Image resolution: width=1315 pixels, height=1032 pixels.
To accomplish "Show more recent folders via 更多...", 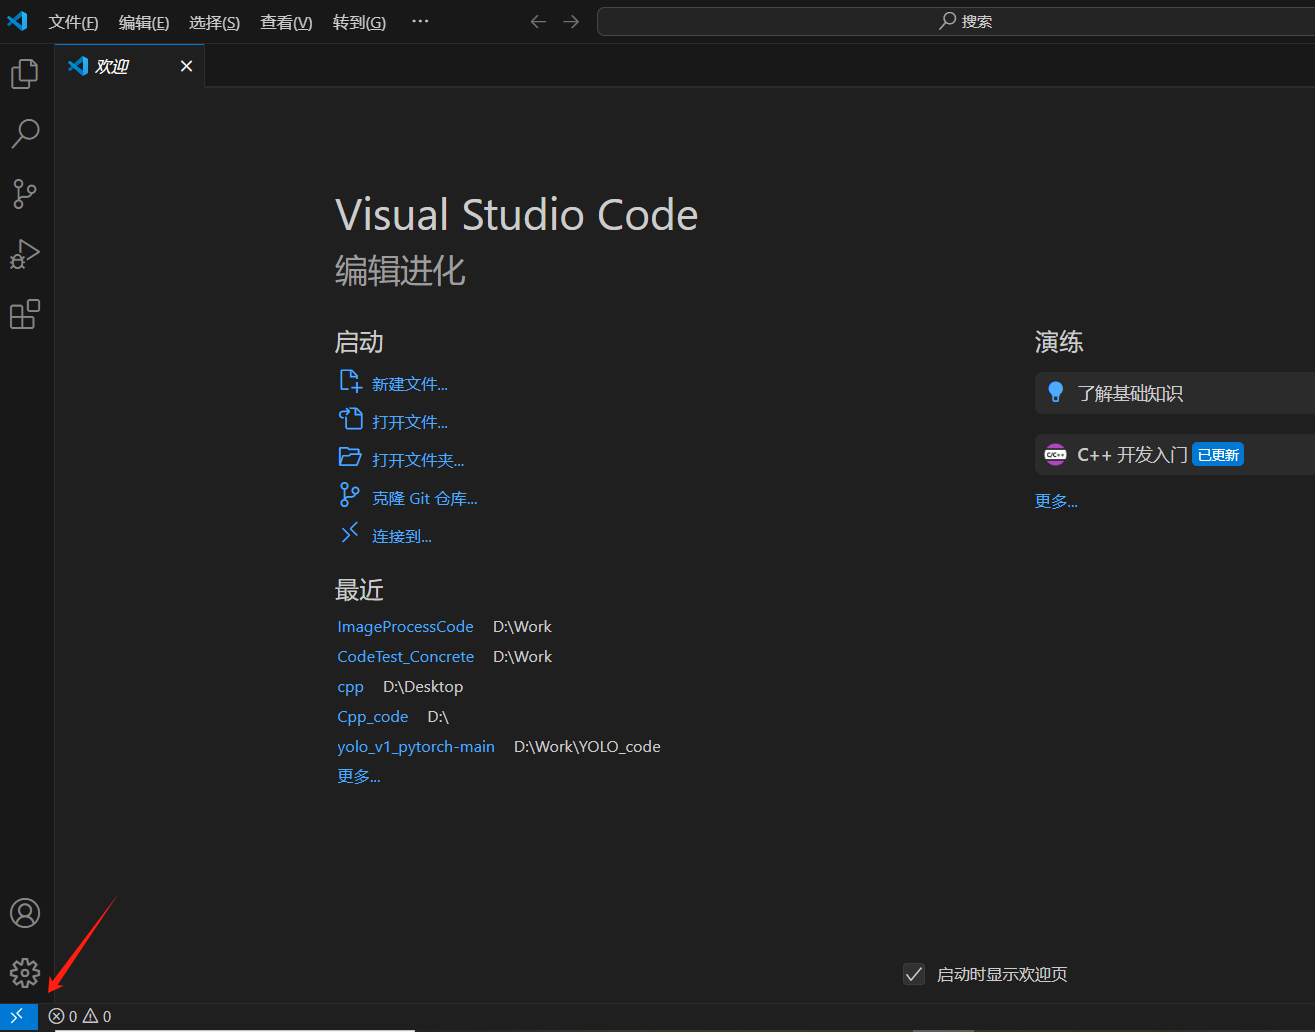I will point(359,776).
